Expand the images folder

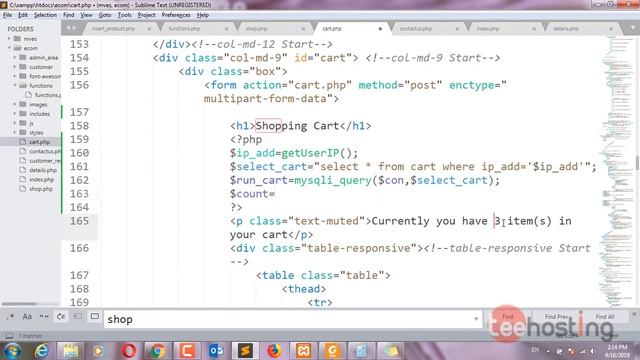(x=15, y=104)
